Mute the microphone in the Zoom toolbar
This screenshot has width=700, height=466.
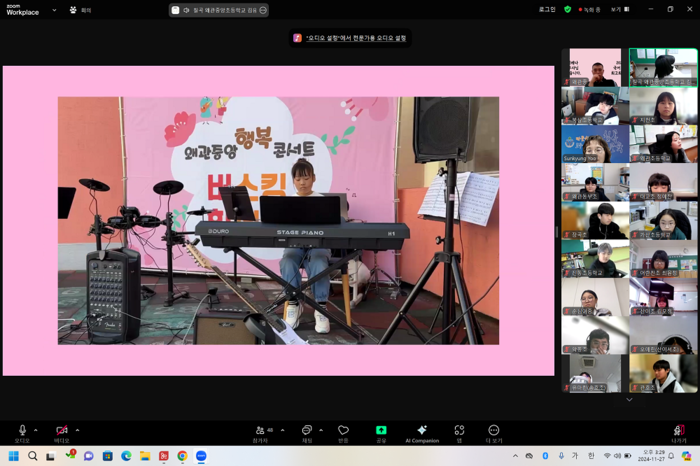point(22,431)
